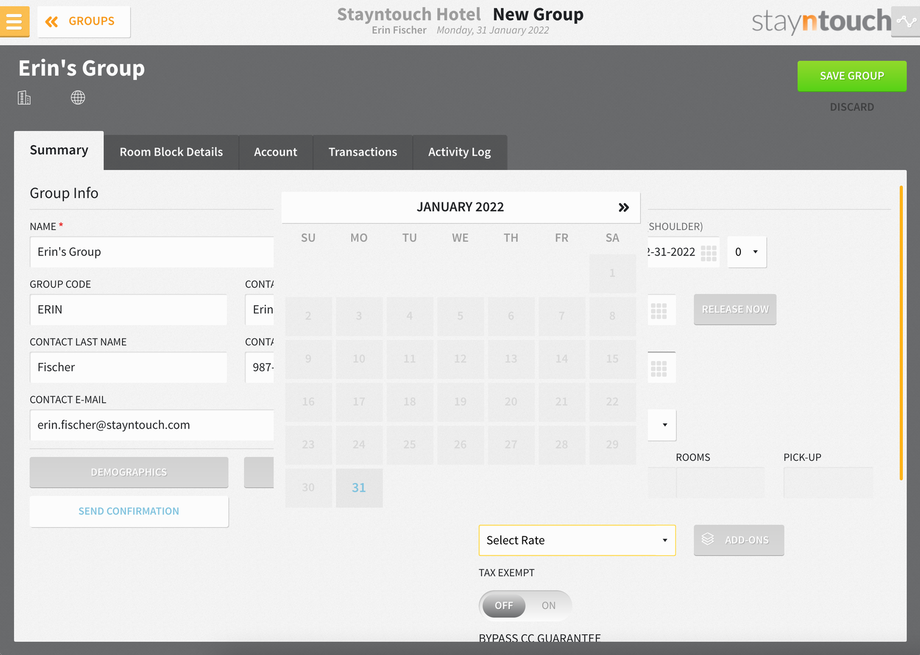Click the Name field with Erin's Group
Screen dimensions: 920x655
click(151, 252)
